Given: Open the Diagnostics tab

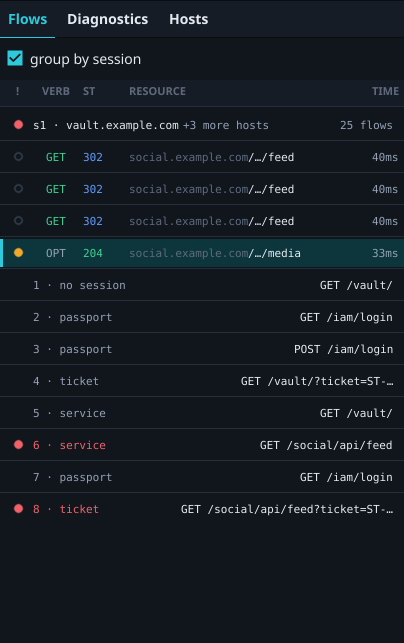Looking at the screenshot, I should [x=107, y=19].
